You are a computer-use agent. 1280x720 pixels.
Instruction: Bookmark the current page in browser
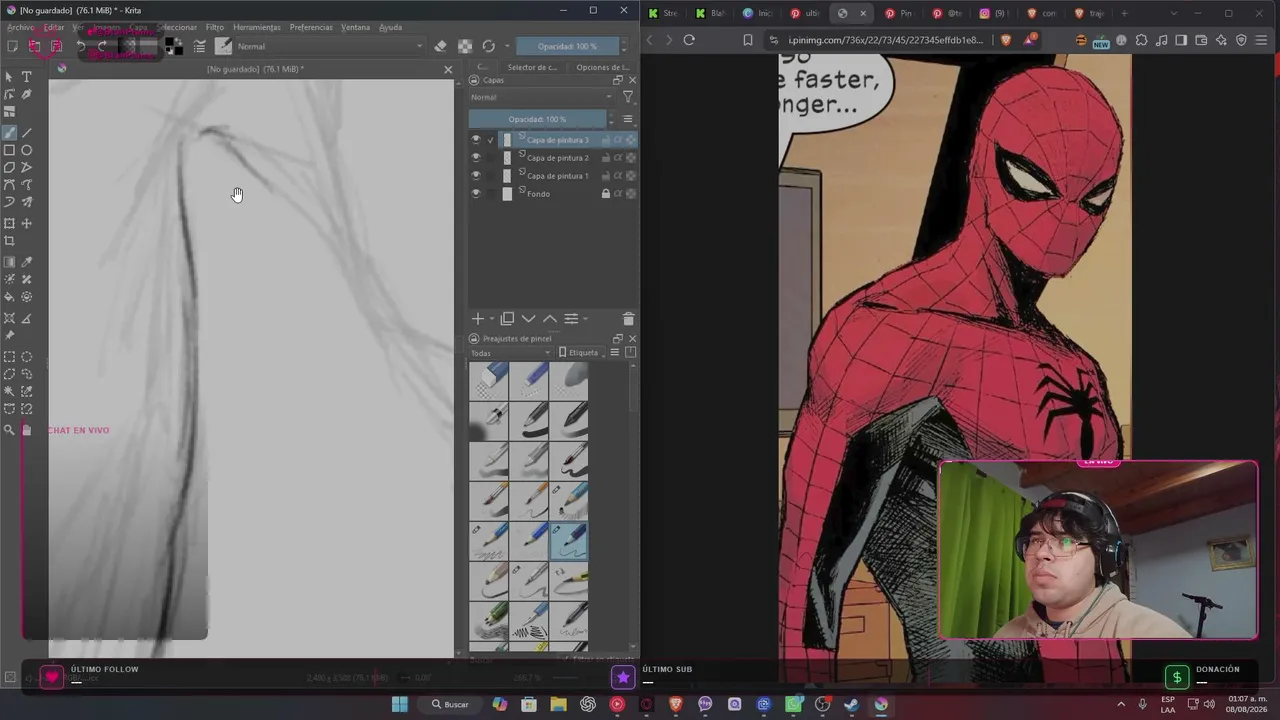pyautogui.click(x=748, y=40)
